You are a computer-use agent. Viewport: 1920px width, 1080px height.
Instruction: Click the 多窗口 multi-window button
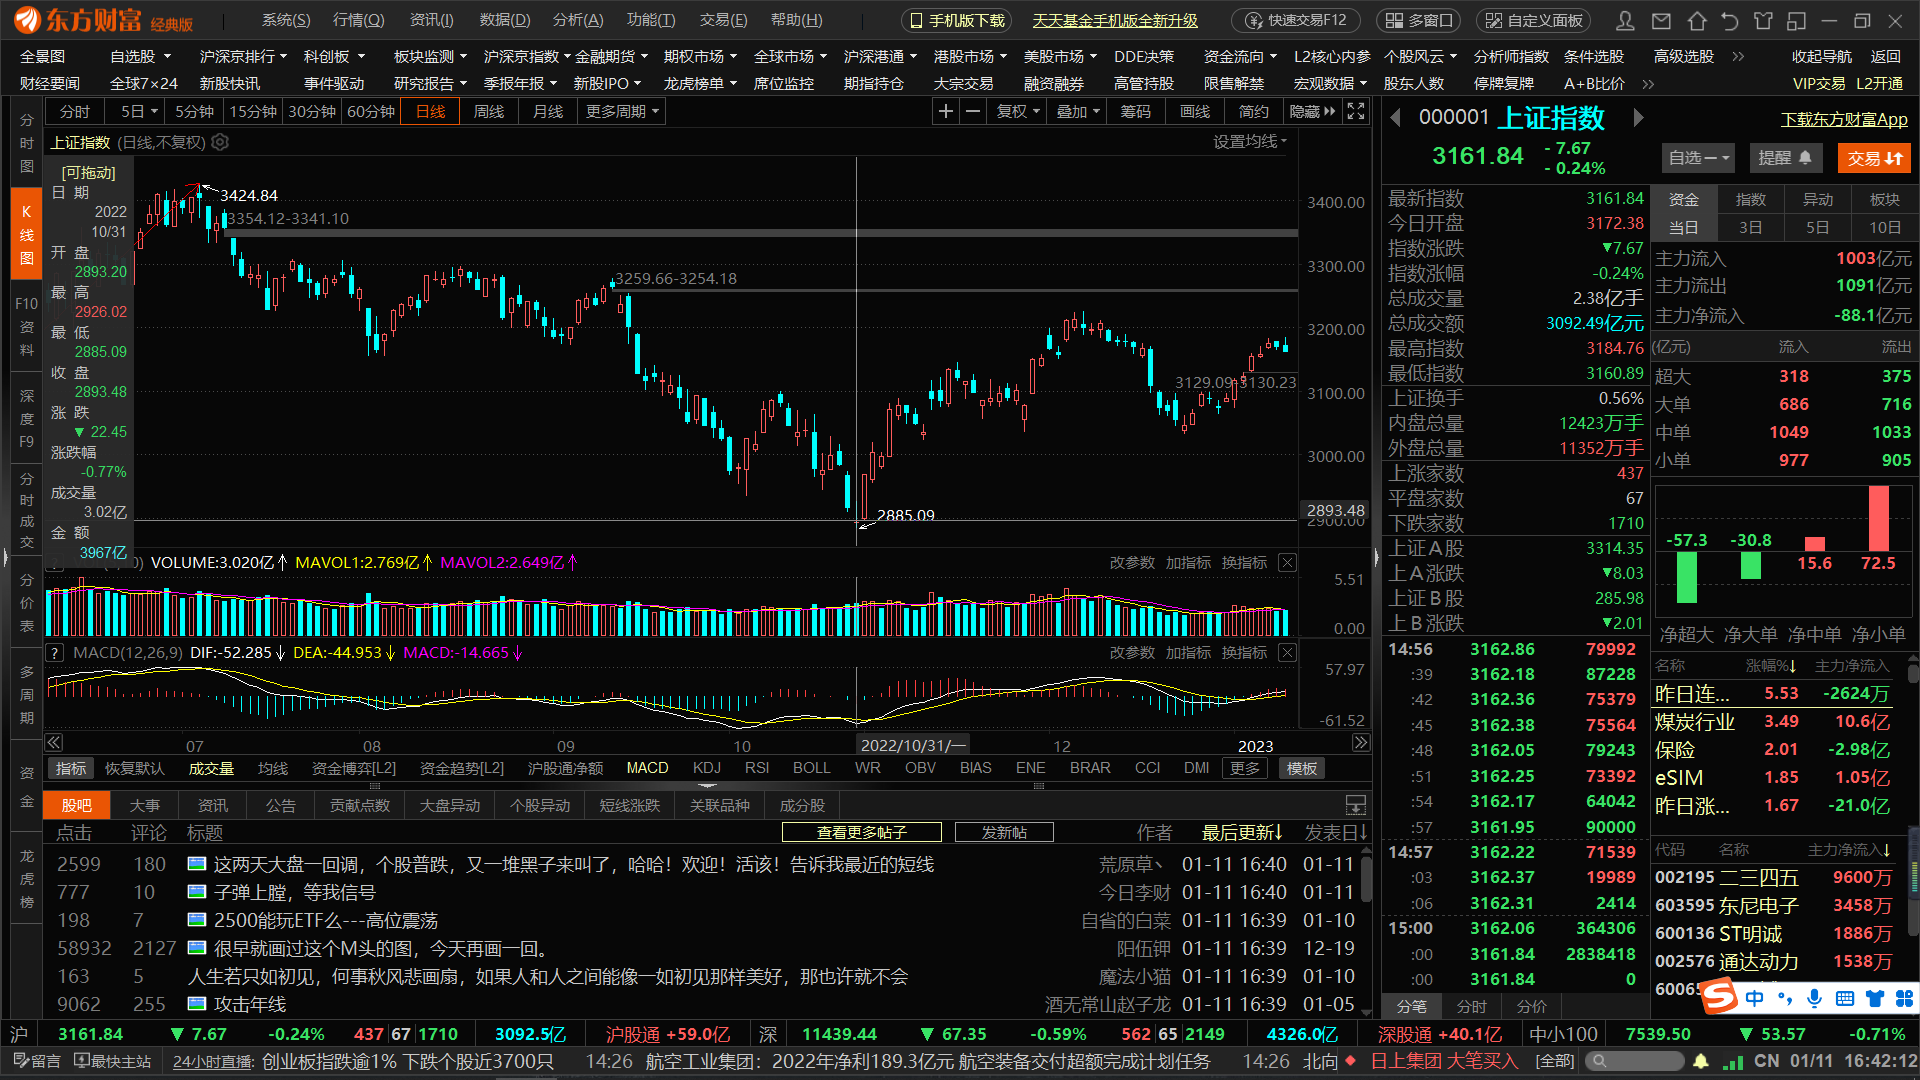1419,20
